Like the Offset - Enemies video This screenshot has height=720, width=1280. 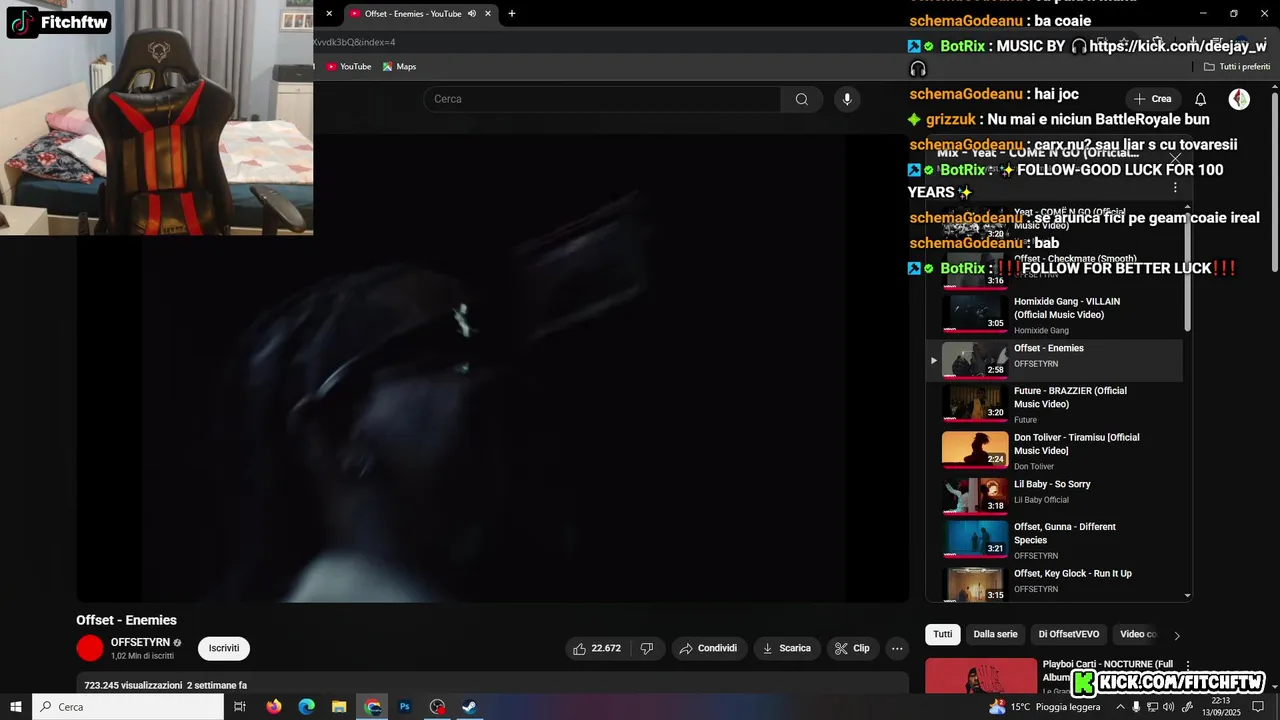tap(596, 648)
